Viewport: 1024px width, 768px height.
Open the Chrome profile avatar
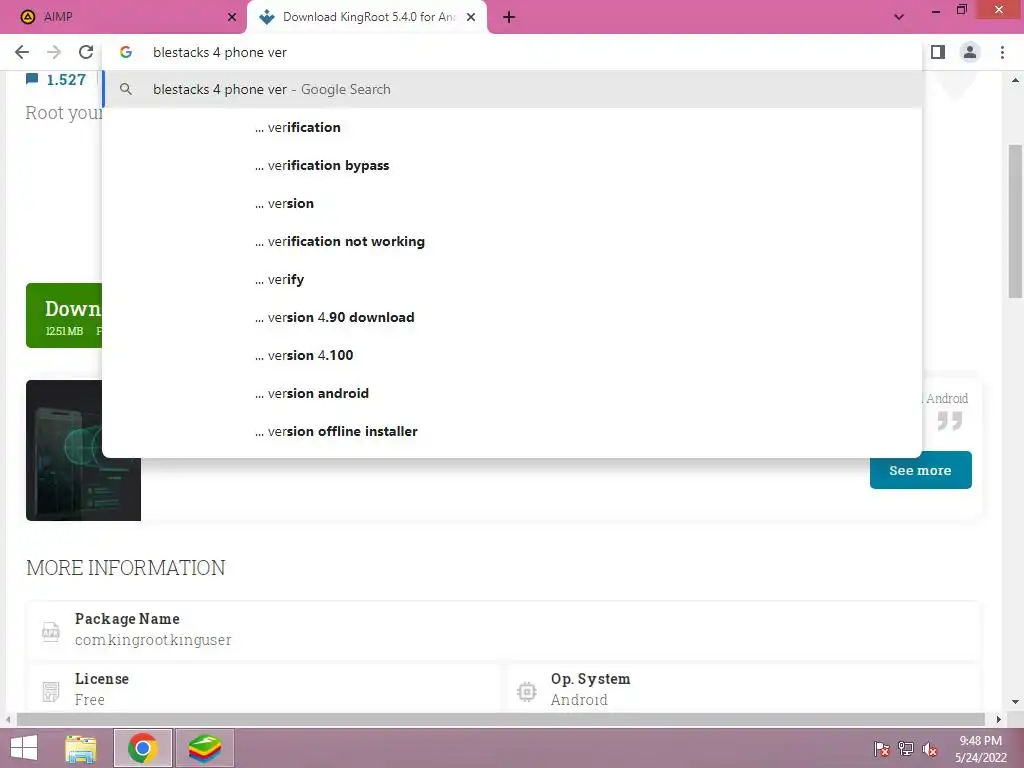point(970,52)
